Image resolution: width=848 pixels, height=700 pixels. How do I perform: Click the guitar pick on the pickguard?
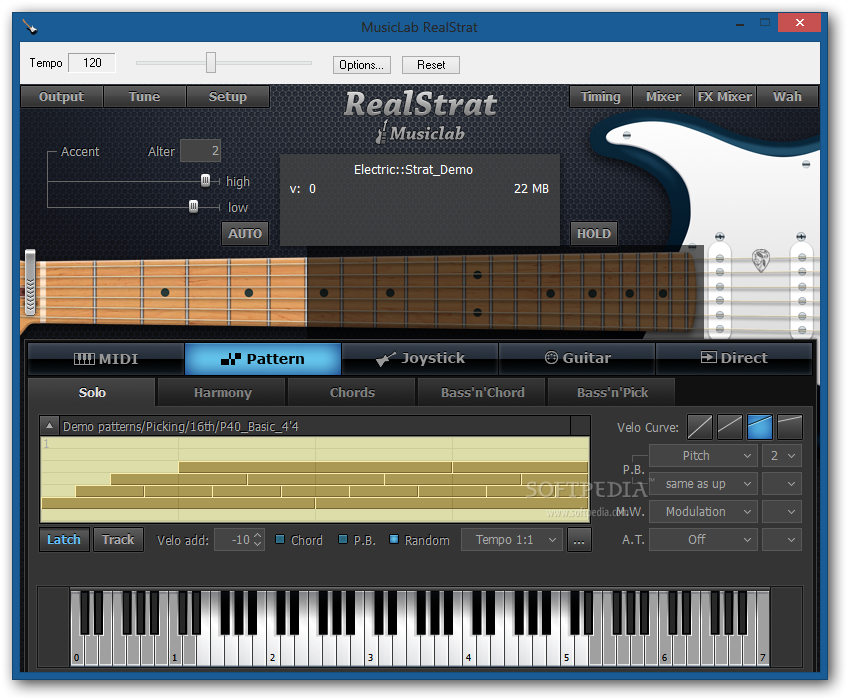(x=760, y=260)
